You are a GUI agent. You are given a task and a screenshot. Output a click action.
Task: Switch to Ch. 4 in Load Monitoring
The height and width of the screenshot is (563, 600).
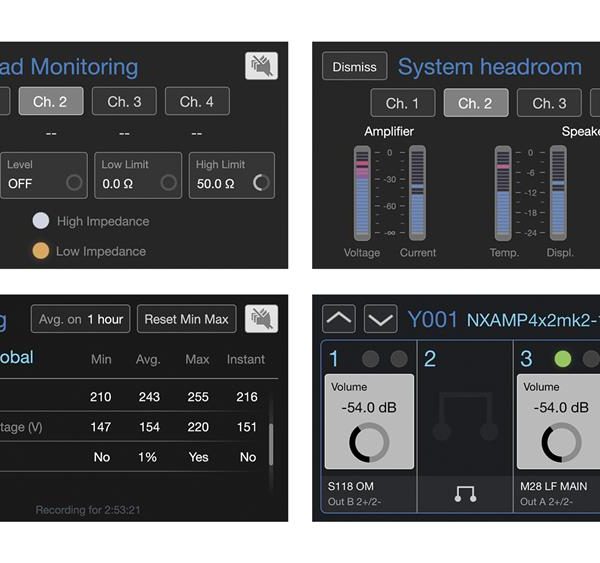click(196, 101)
